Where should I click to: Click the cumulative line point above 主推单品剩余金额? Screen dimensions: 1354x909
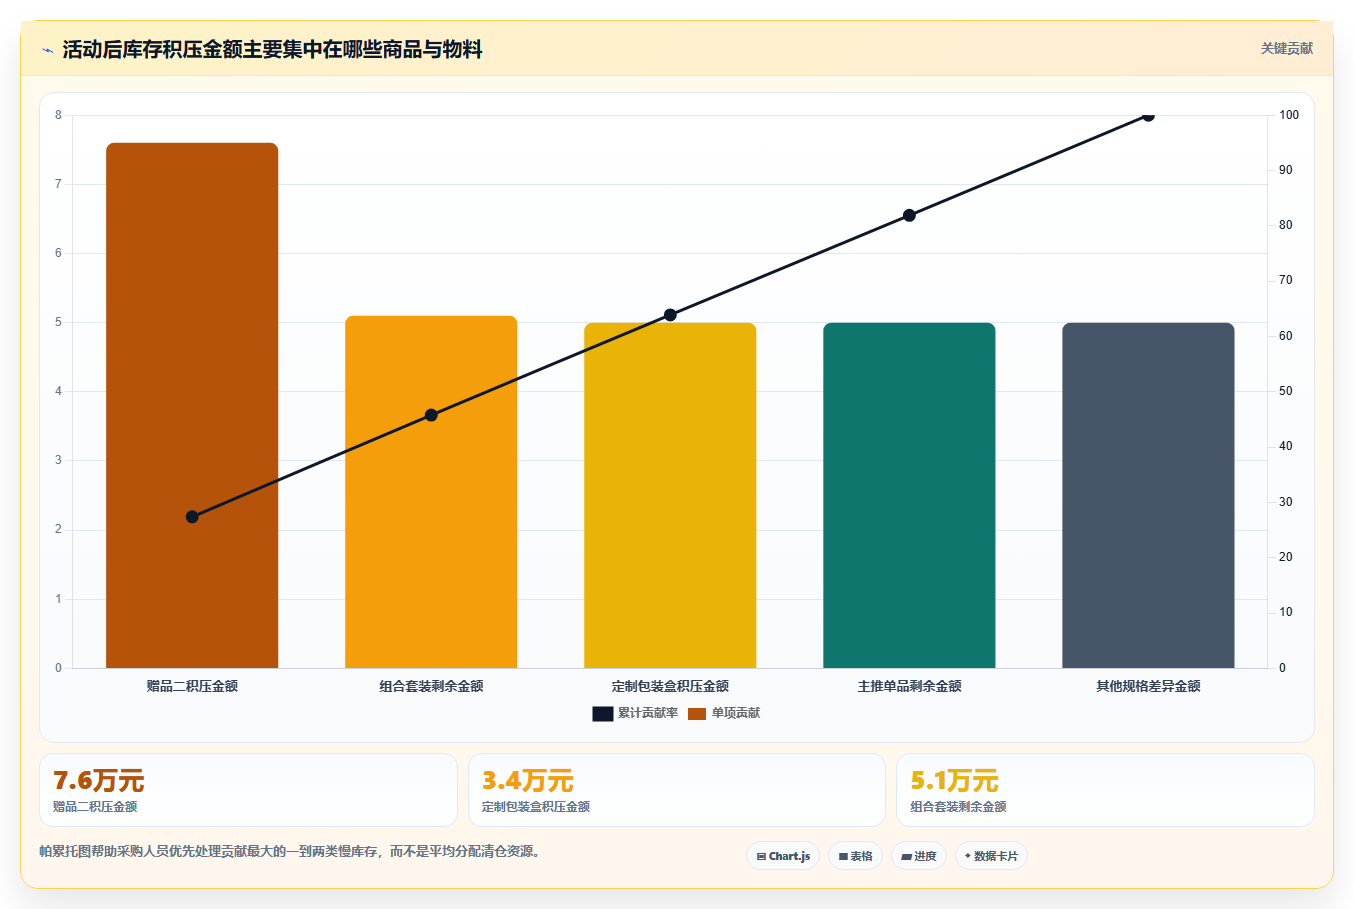point(909,215)
